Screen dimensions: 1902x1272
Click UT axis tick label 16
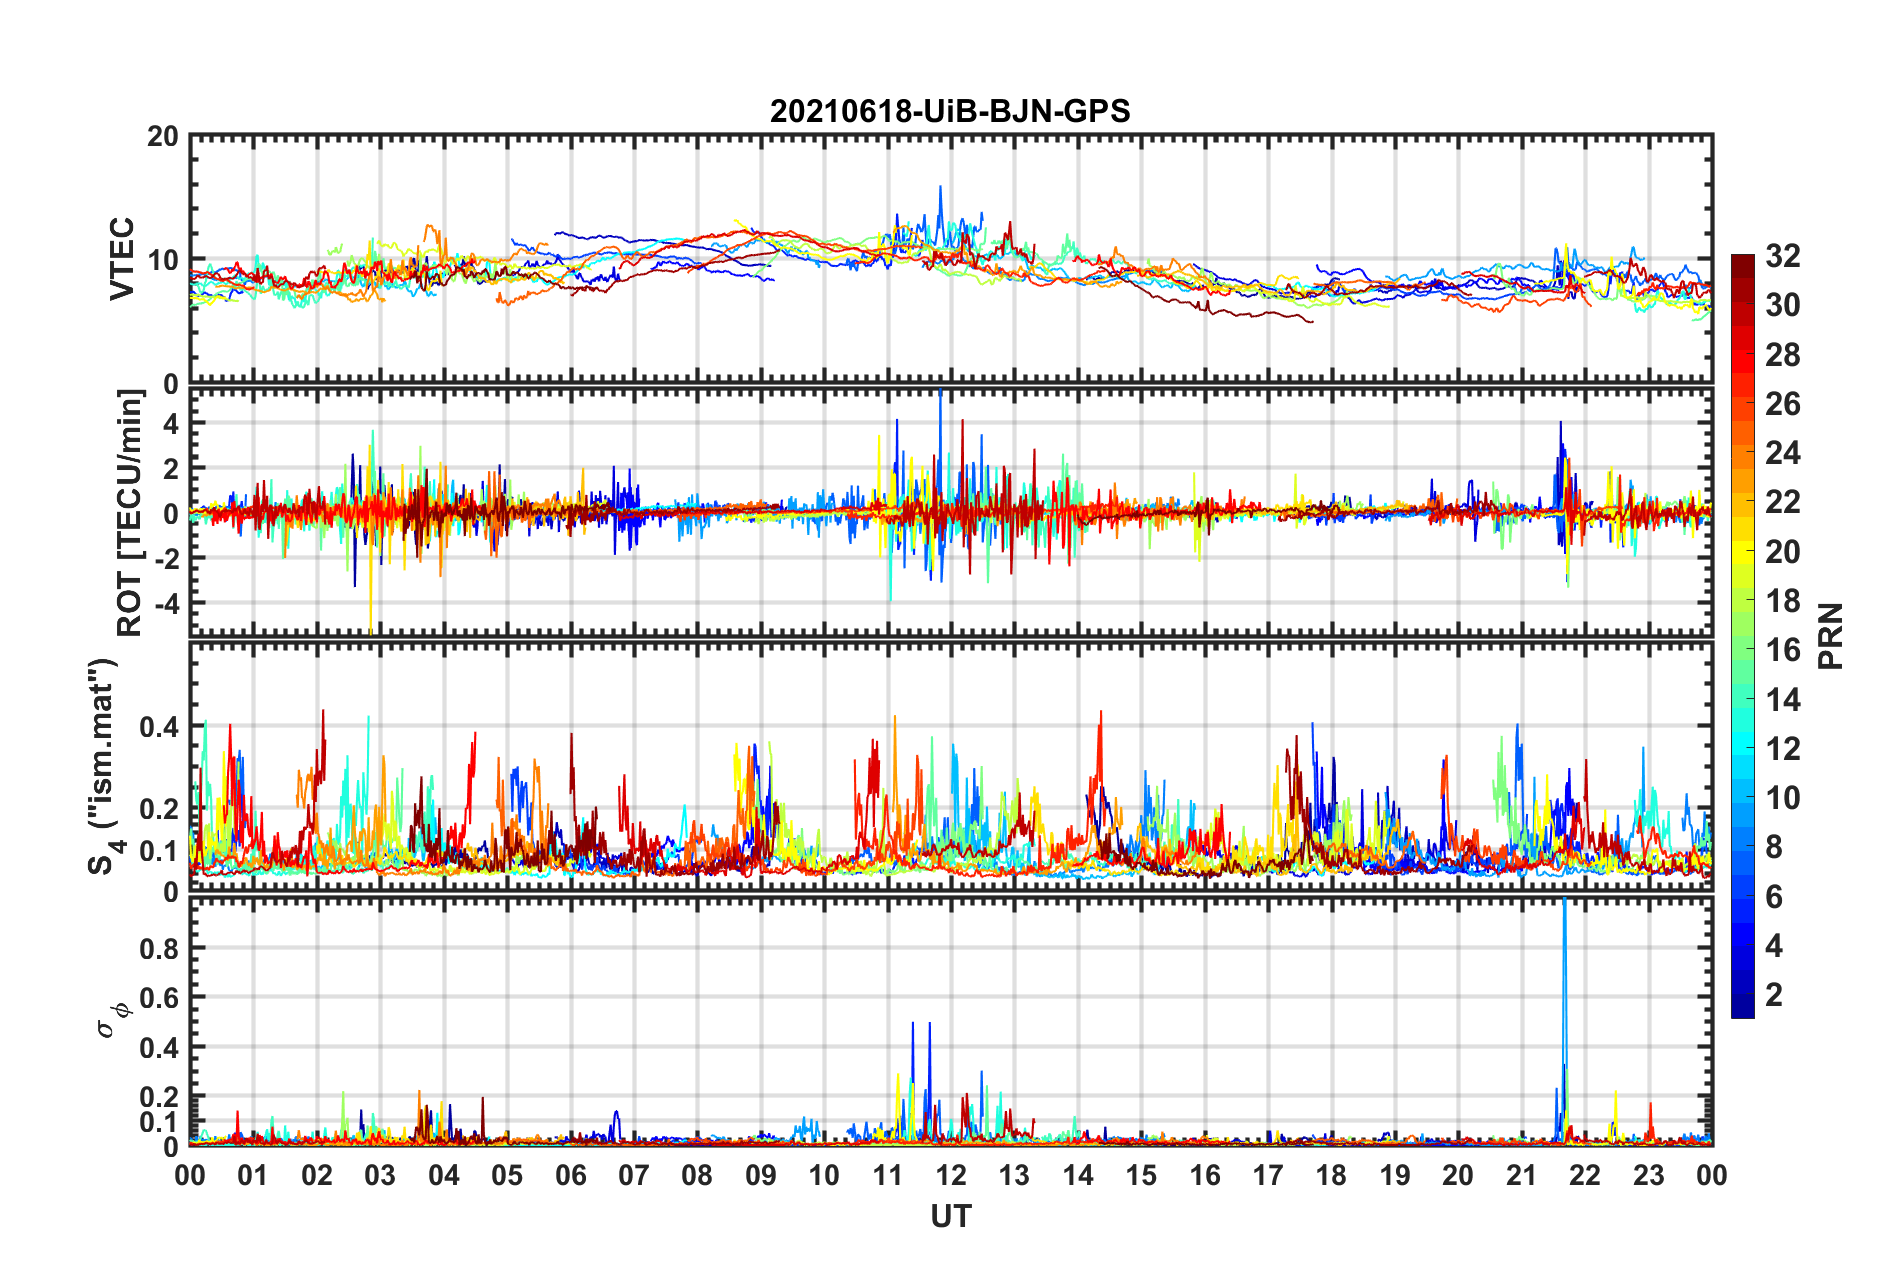[1205, 1175]
